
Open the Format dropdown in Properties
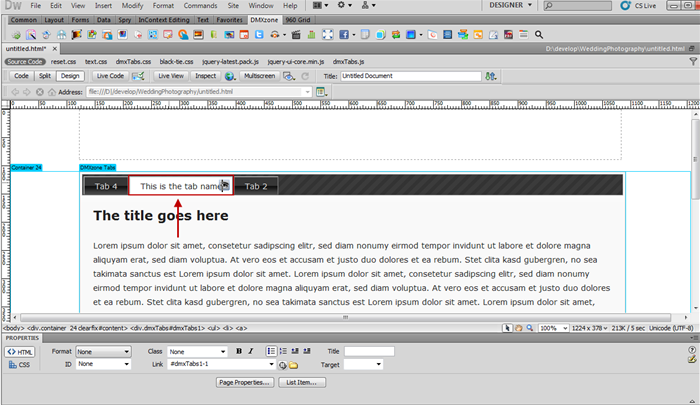(103, 352)
